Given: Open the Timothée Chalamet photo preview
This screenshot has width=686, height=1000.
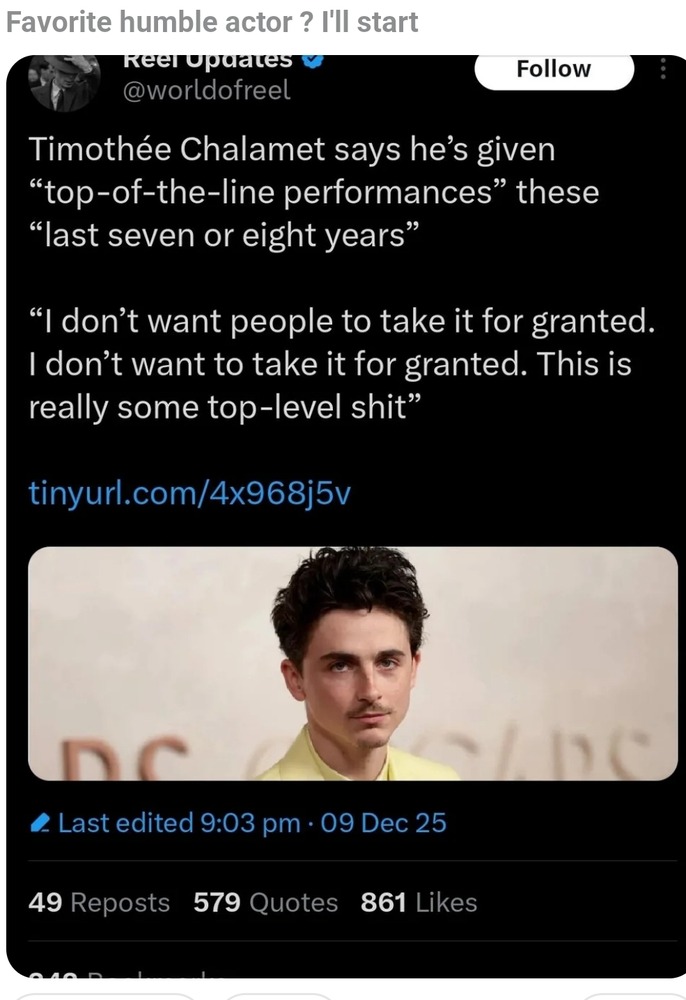Looking at the screenshot, I should pos(352,663).
